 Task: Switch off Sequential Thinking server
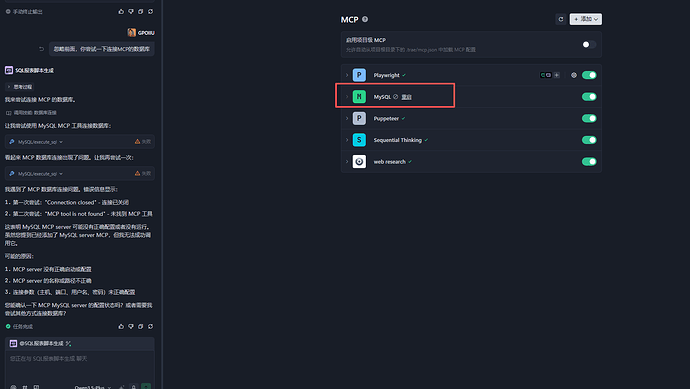pyautogui.click(x=589, y=140)
